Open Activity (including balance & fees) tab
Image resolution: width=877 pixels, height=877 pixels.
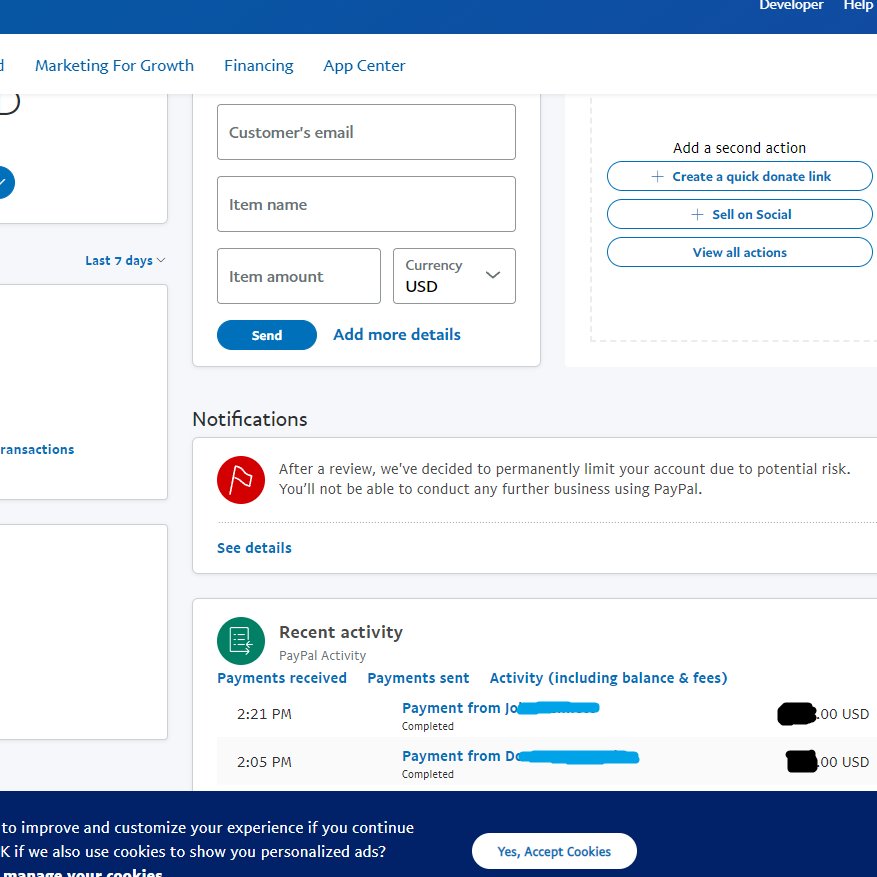(x=609, y=678)
